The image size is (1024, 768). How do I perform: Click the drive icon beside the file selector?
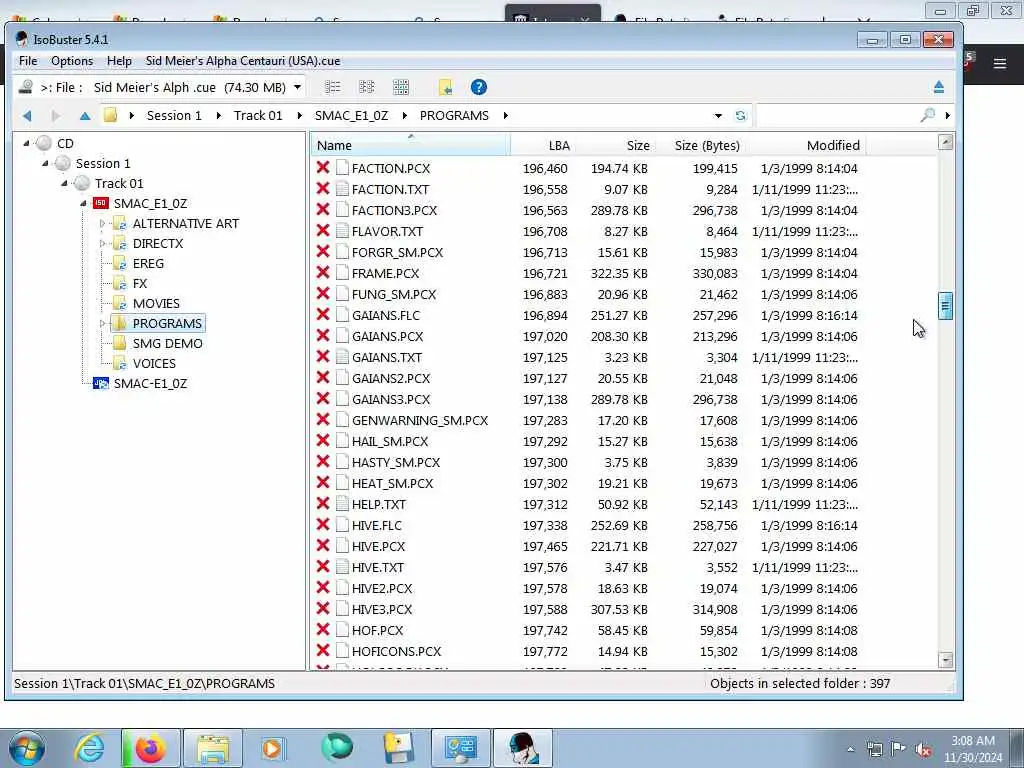point(25,87)
